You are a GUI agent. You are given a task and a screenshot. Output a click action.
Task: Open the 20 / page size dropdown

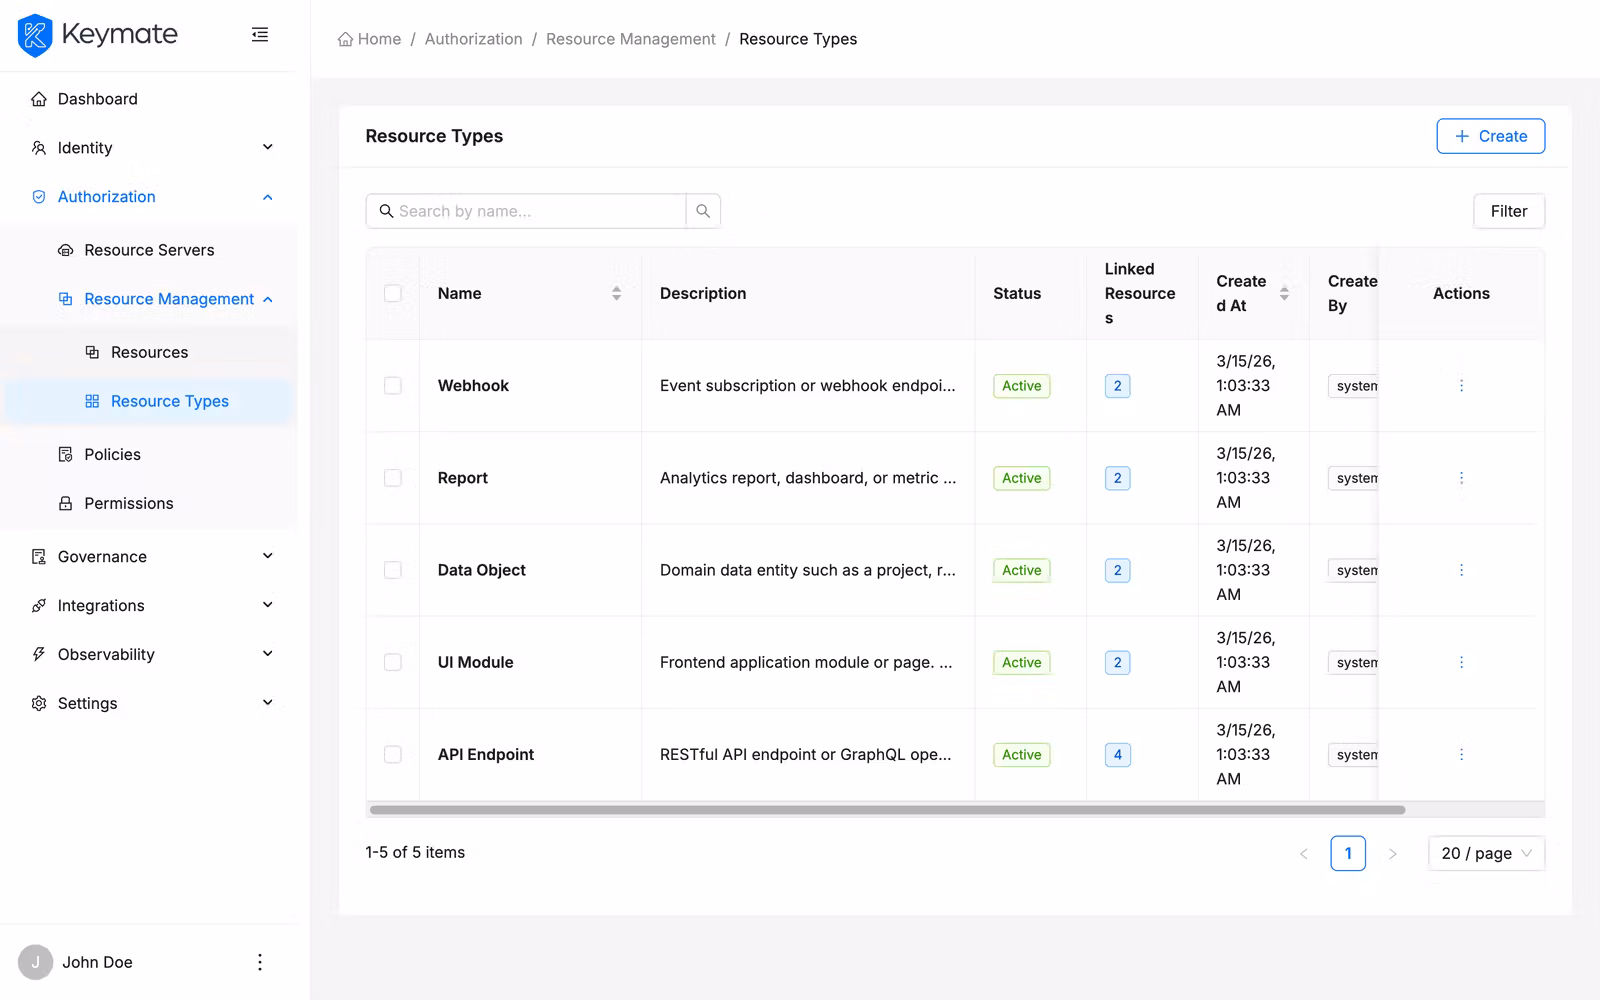1485,853
